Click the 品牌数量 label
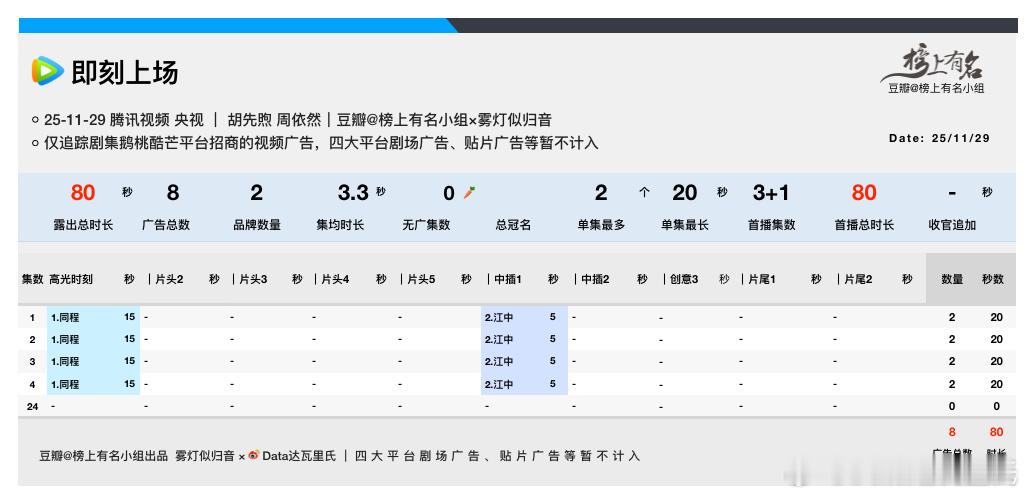The height and width of the screenshot is (497, 1028). click(x=257, y=225)
